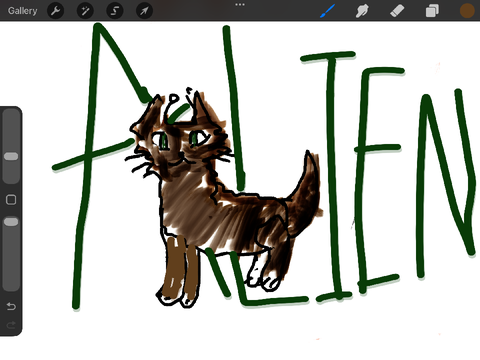Open the brown active color picker
Viewport: 480px width, 360px height.
coord(467,11)
